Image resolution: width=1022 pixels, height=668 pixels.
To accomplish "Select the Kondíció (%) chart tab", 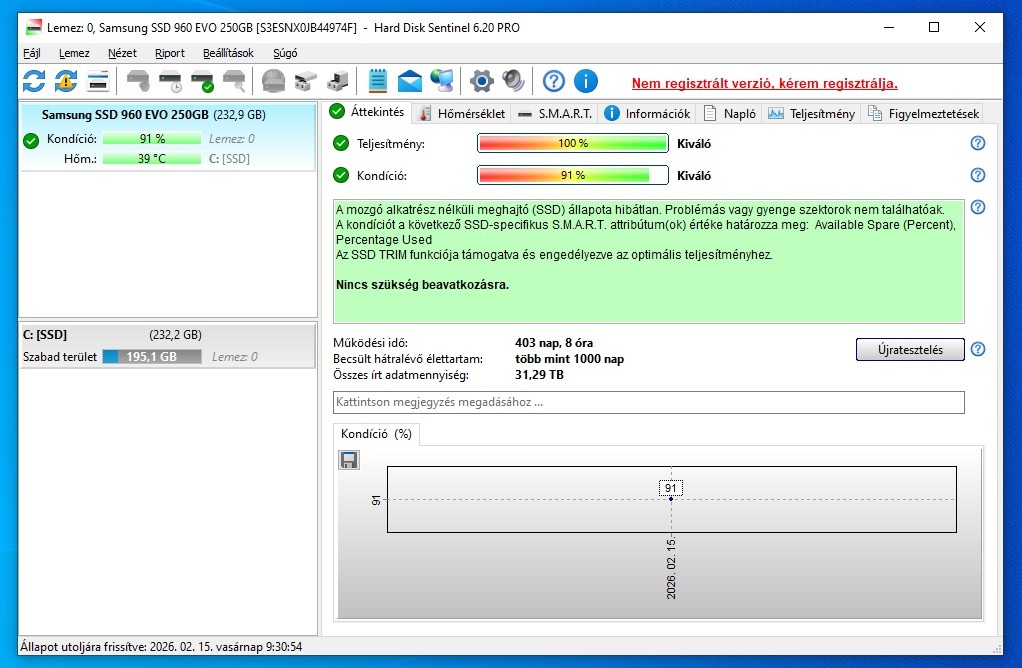I will [376, 434].
